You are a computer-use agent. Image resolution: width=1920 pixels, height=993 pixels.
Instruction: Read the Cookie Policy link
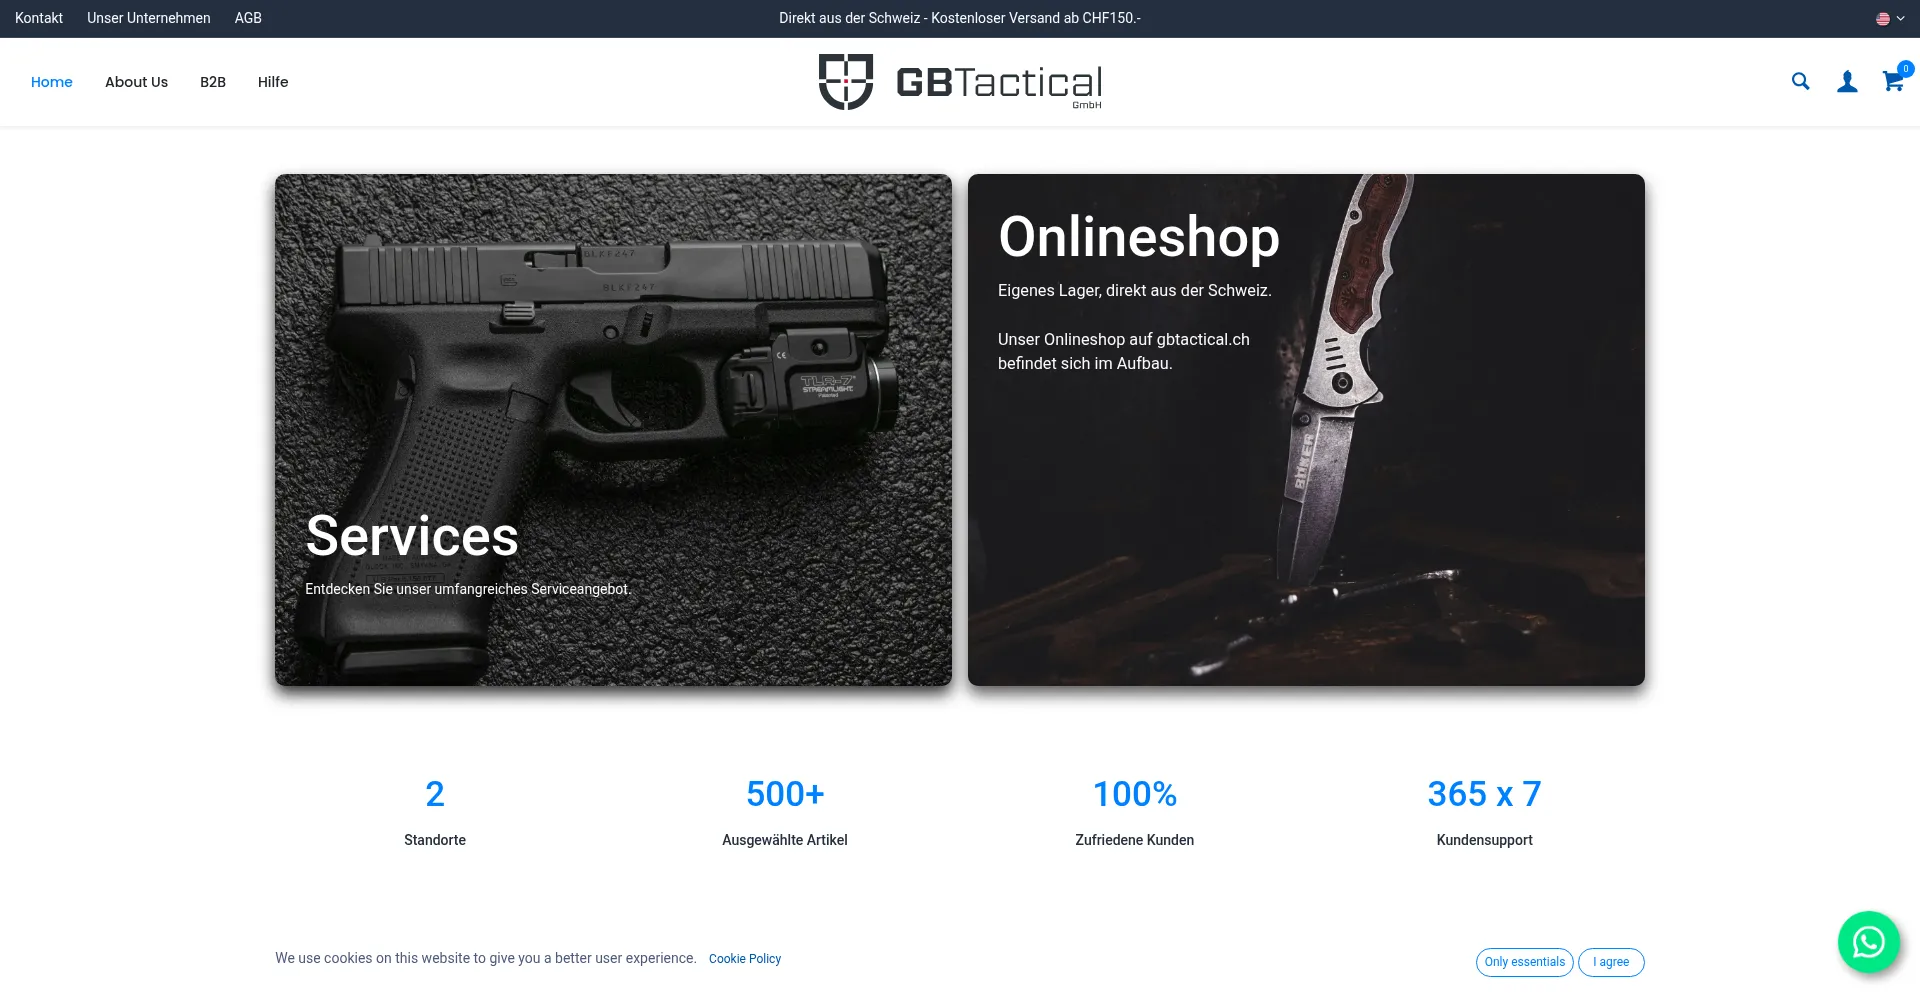point(745,959)
